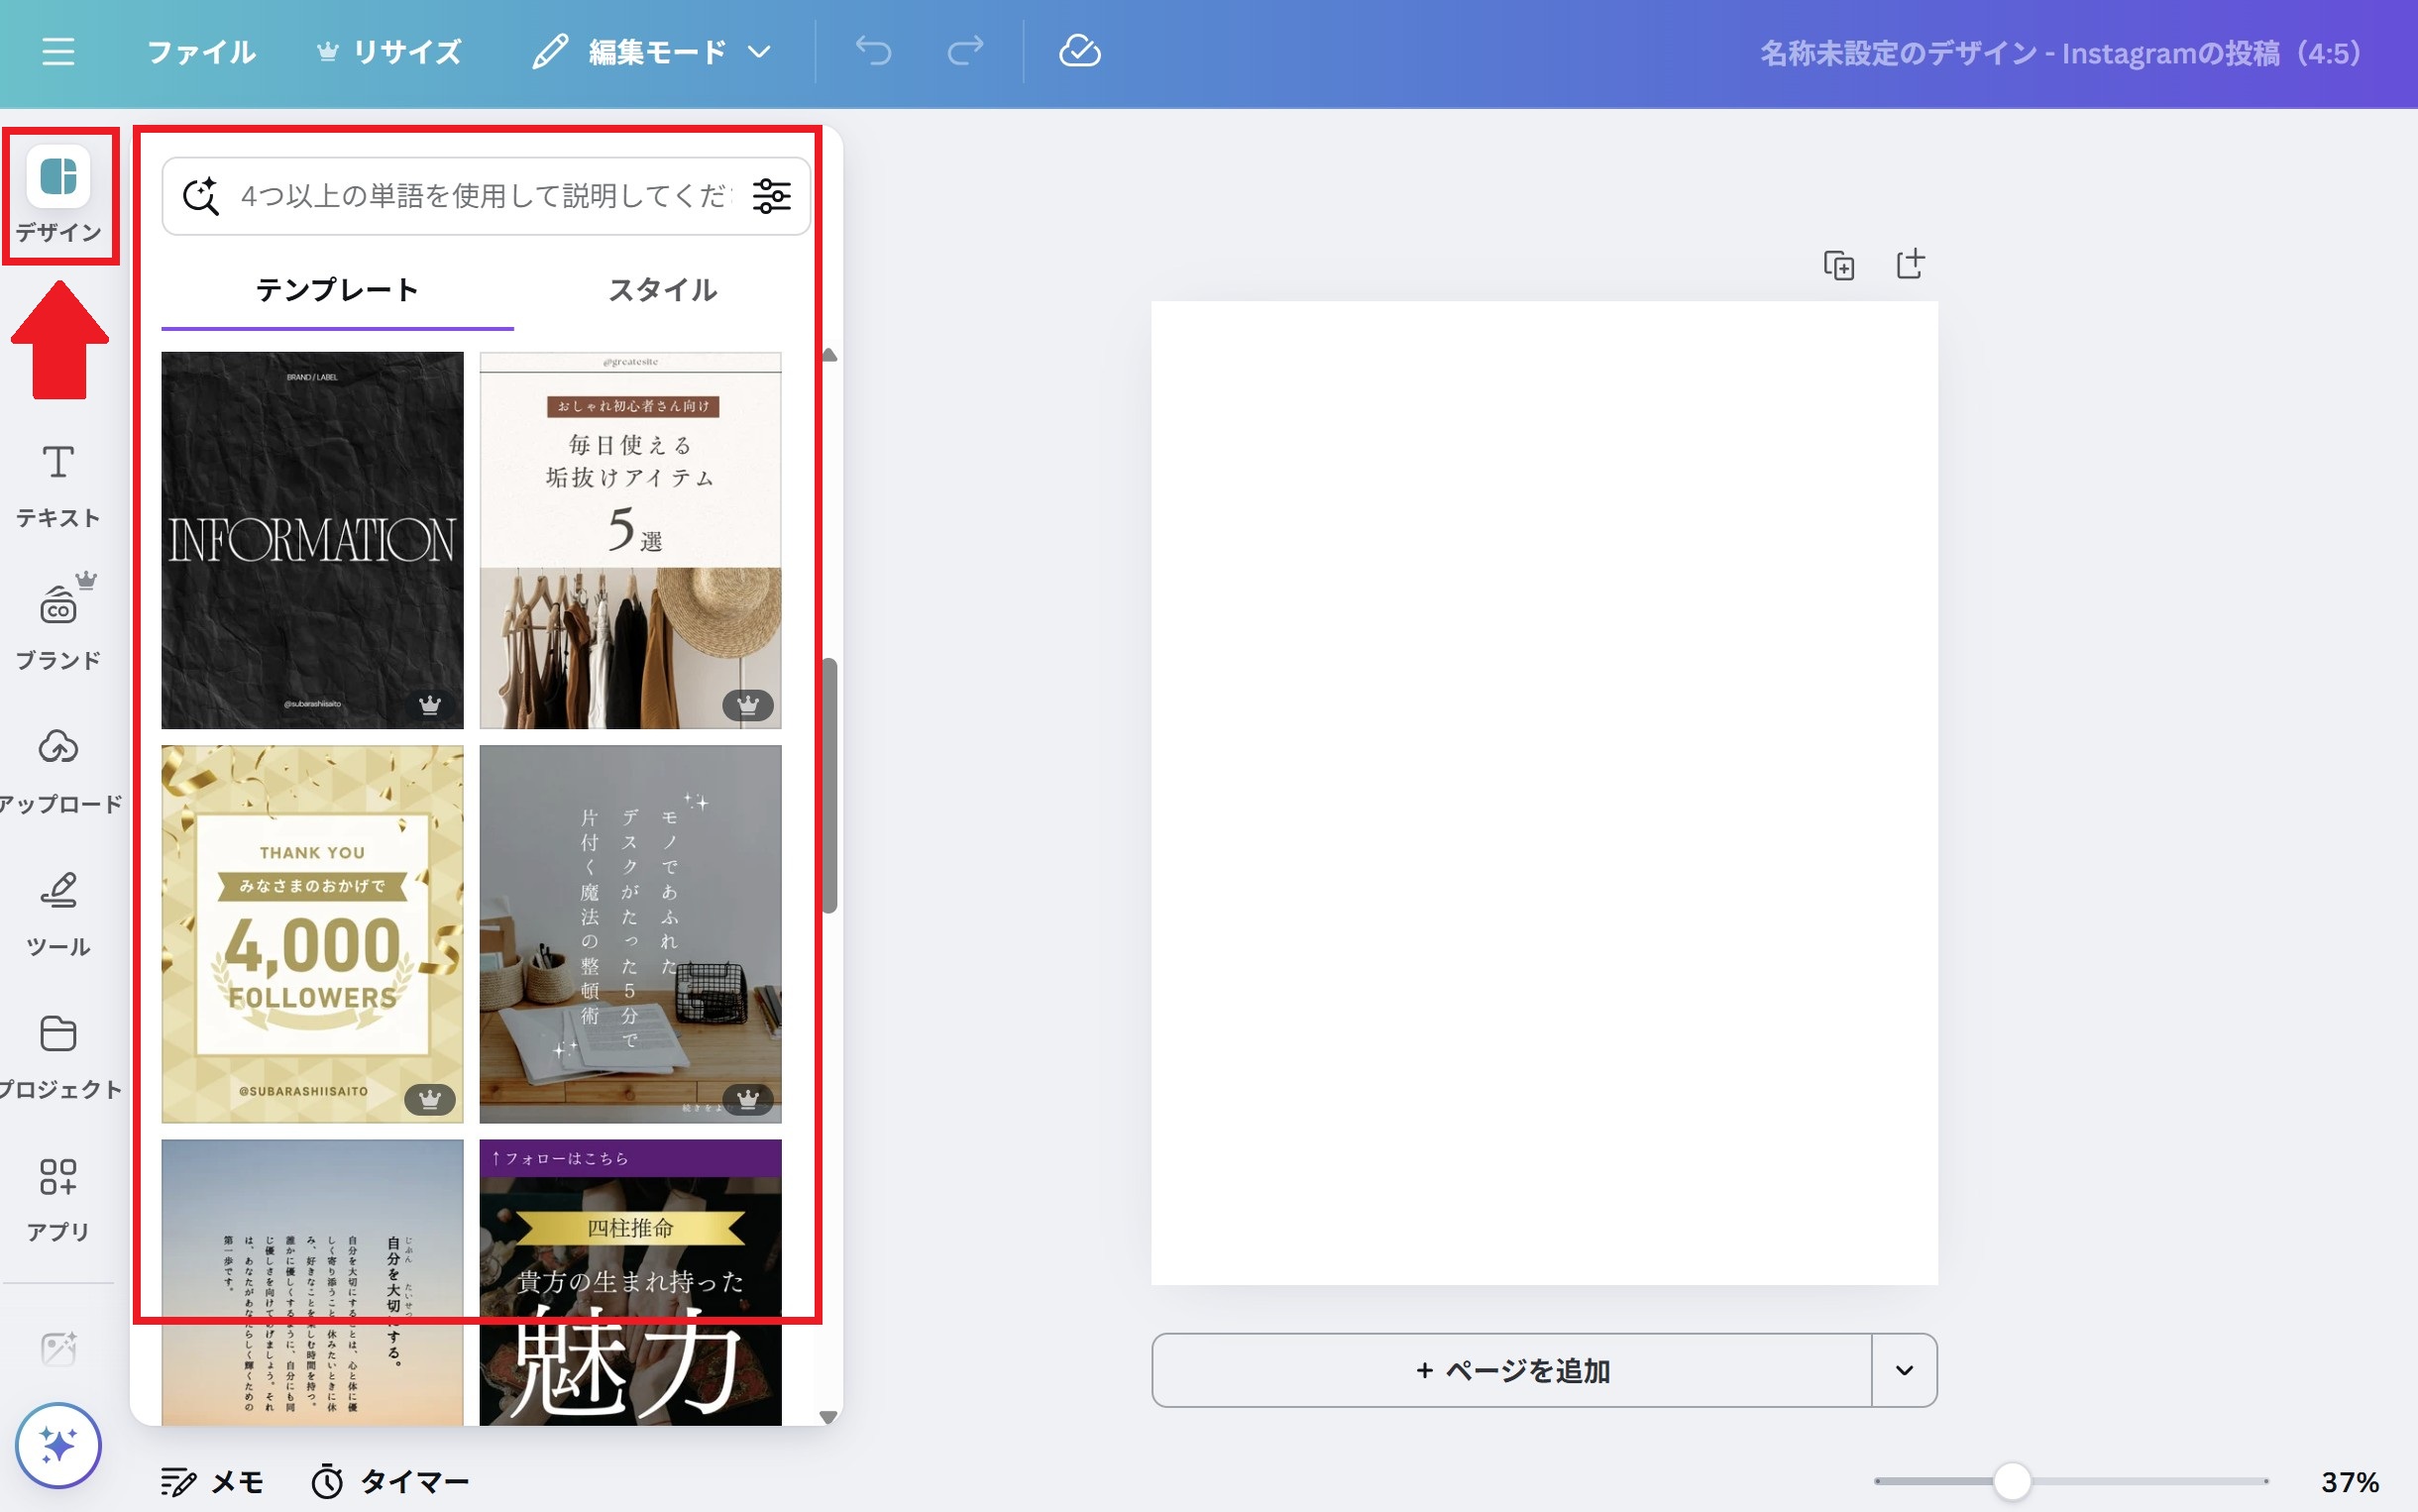Open the ファイル menu
The height and width of the screenshot is (1512, 2418).
tap(201, 52)
